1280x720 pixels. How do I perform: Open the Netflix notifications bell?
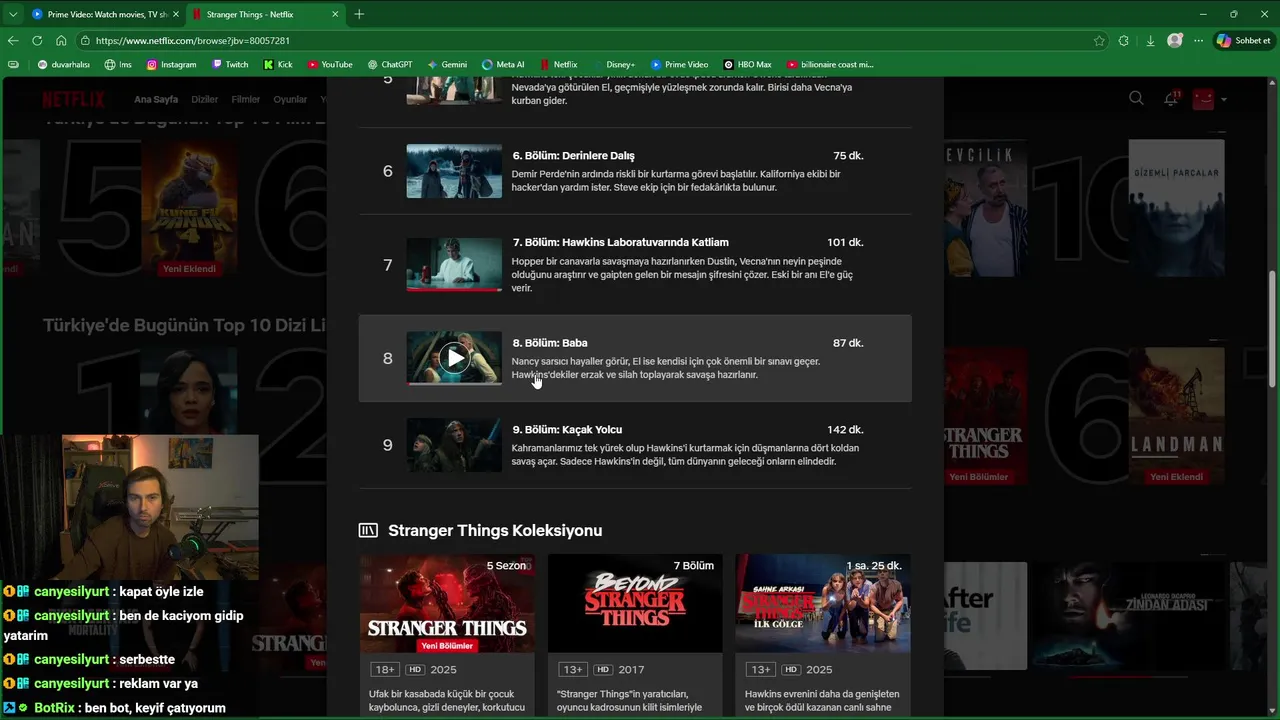click(1170, 98)
